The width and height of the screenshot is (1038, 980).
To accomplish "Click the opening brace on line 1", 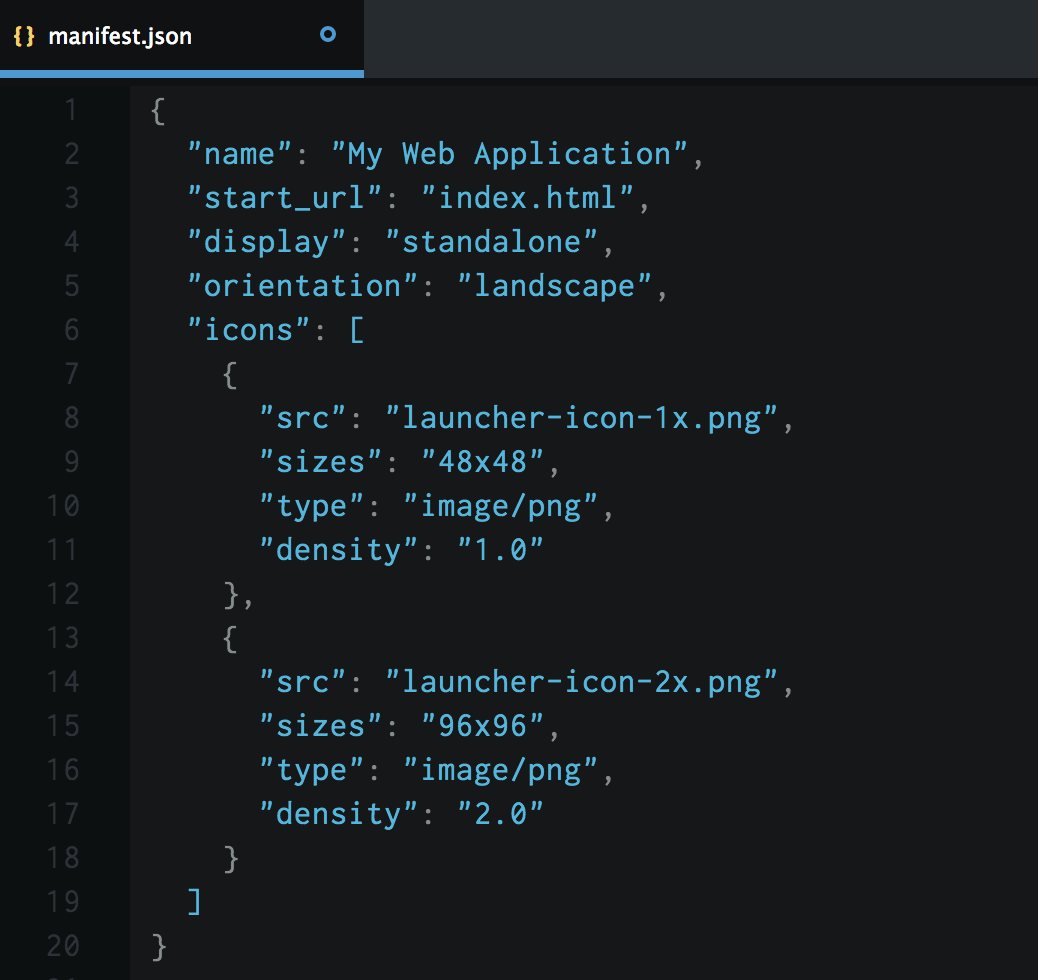I will coord(158,111).
